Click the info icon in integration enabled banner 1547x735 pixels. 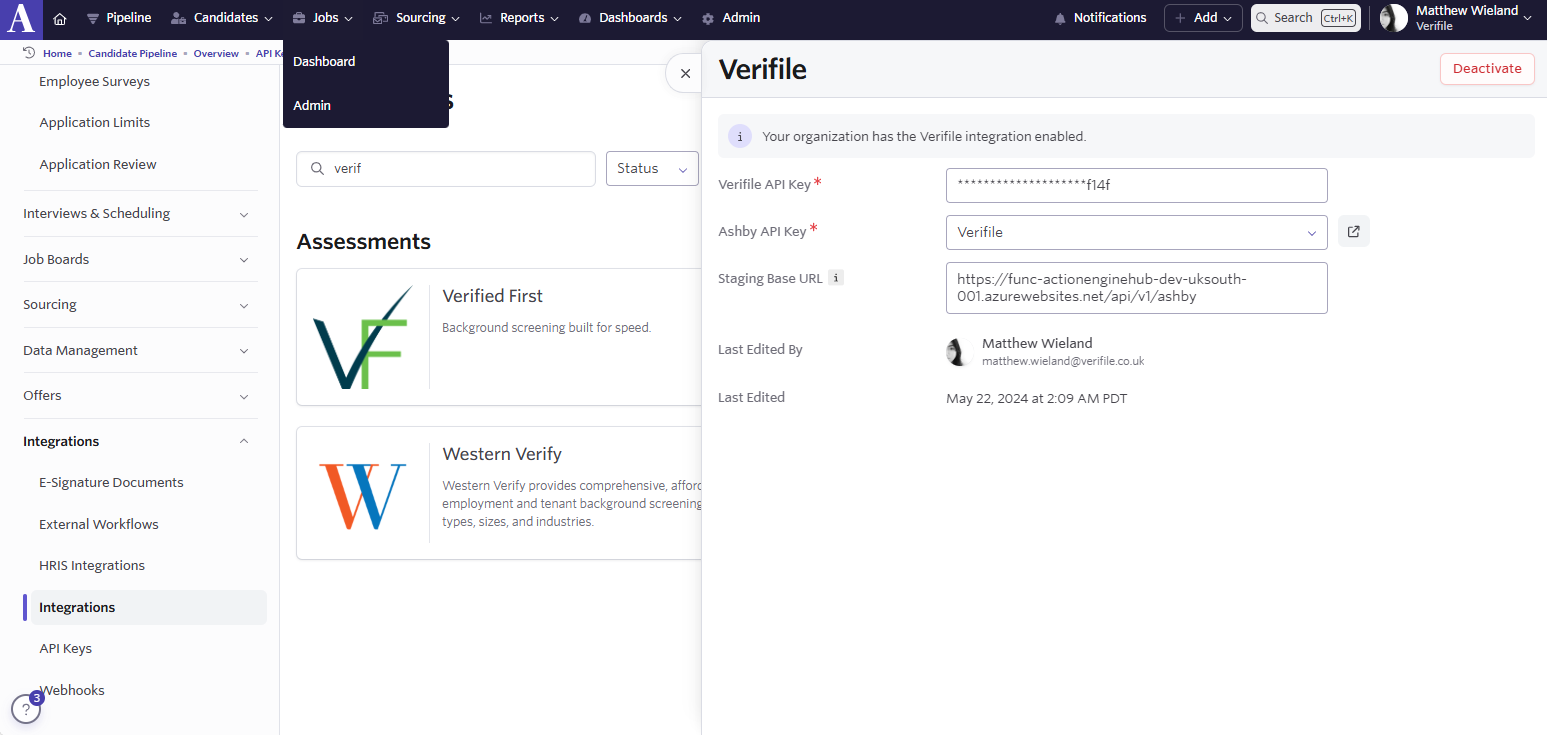tap(740, 136)
